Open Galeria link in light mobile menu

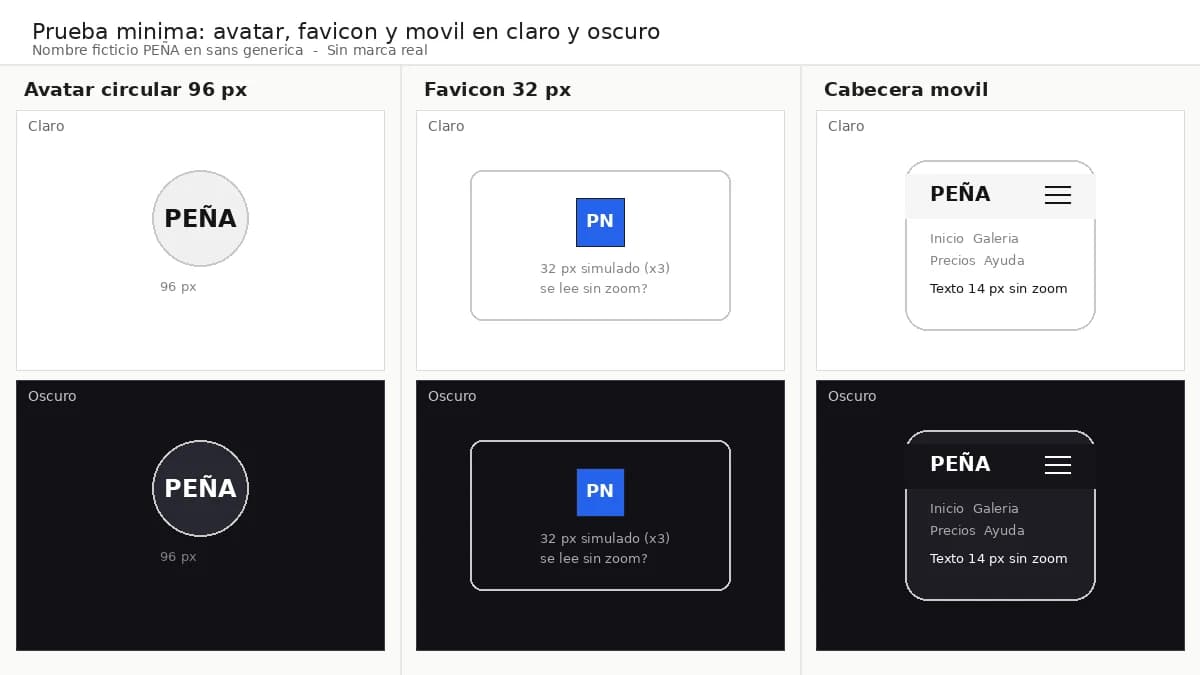click(996, 238)
